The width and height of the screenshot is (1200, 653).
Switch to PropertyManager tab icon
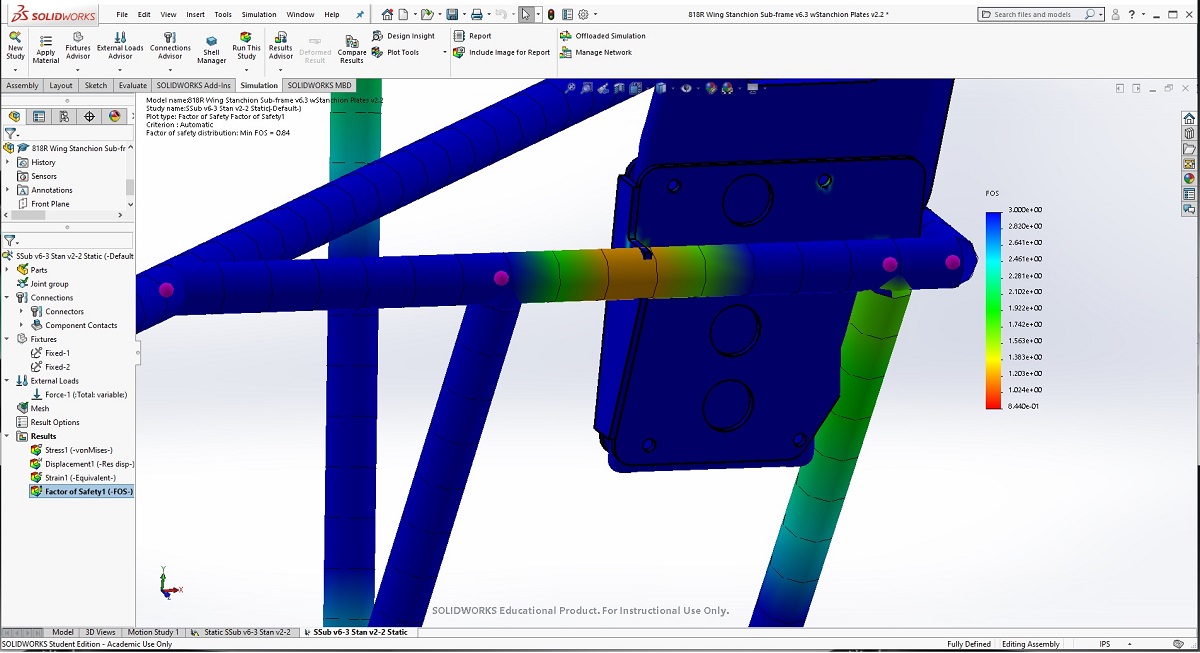click(x=39, y=116)
